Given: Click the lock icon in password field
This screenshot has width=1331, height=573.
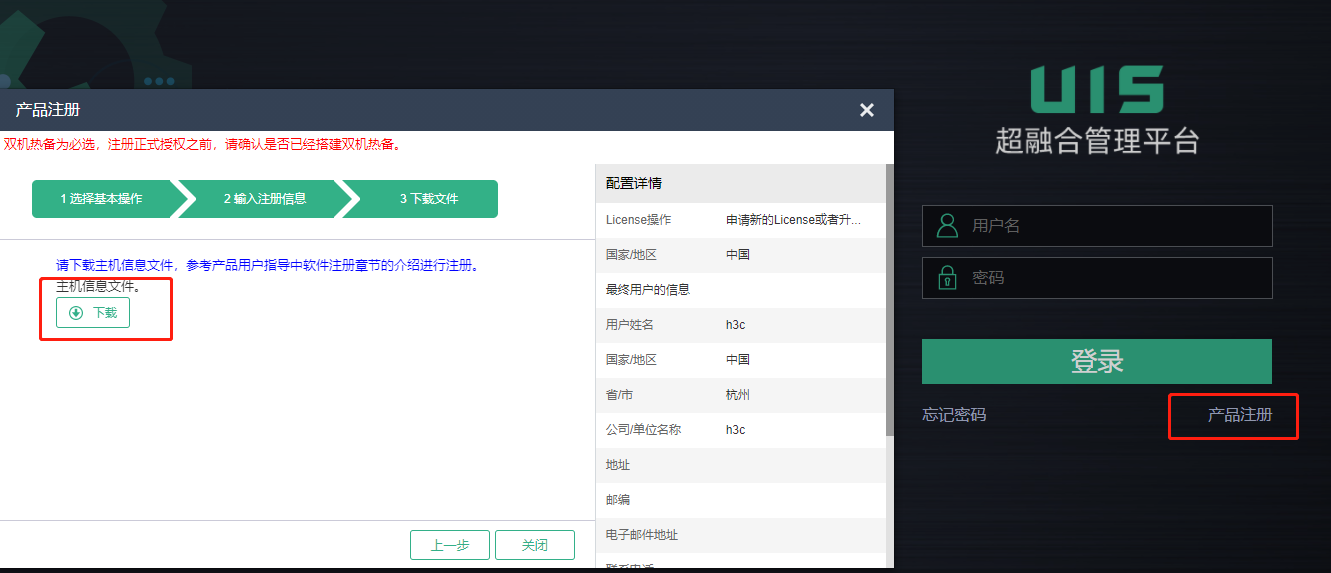Looking at the screenshot, I should tap(947, 278).
